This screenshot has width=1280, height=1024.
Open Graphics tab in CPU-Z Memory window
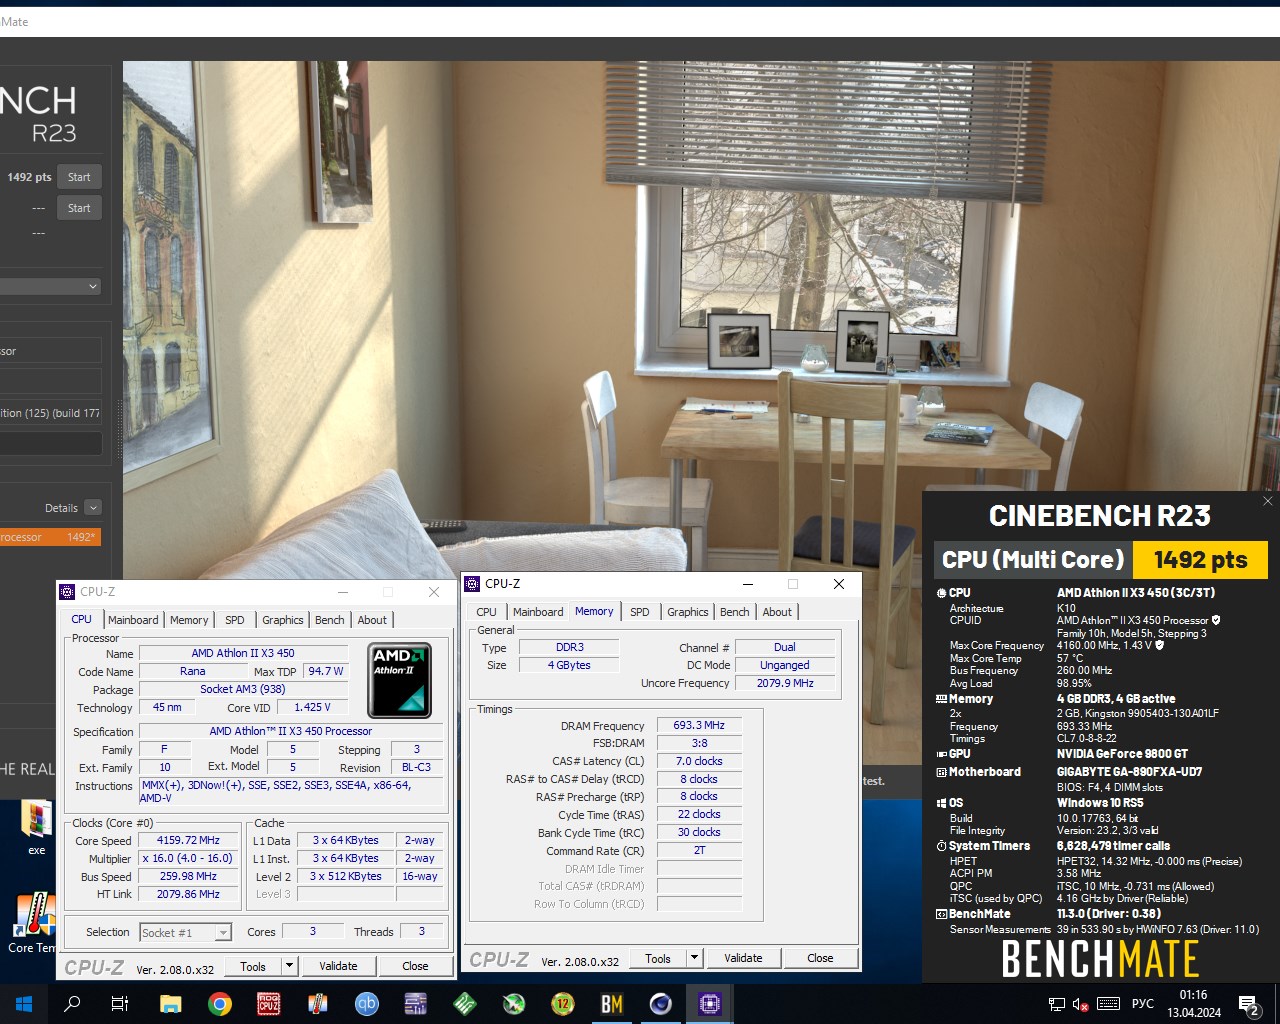tap(688, 612)
